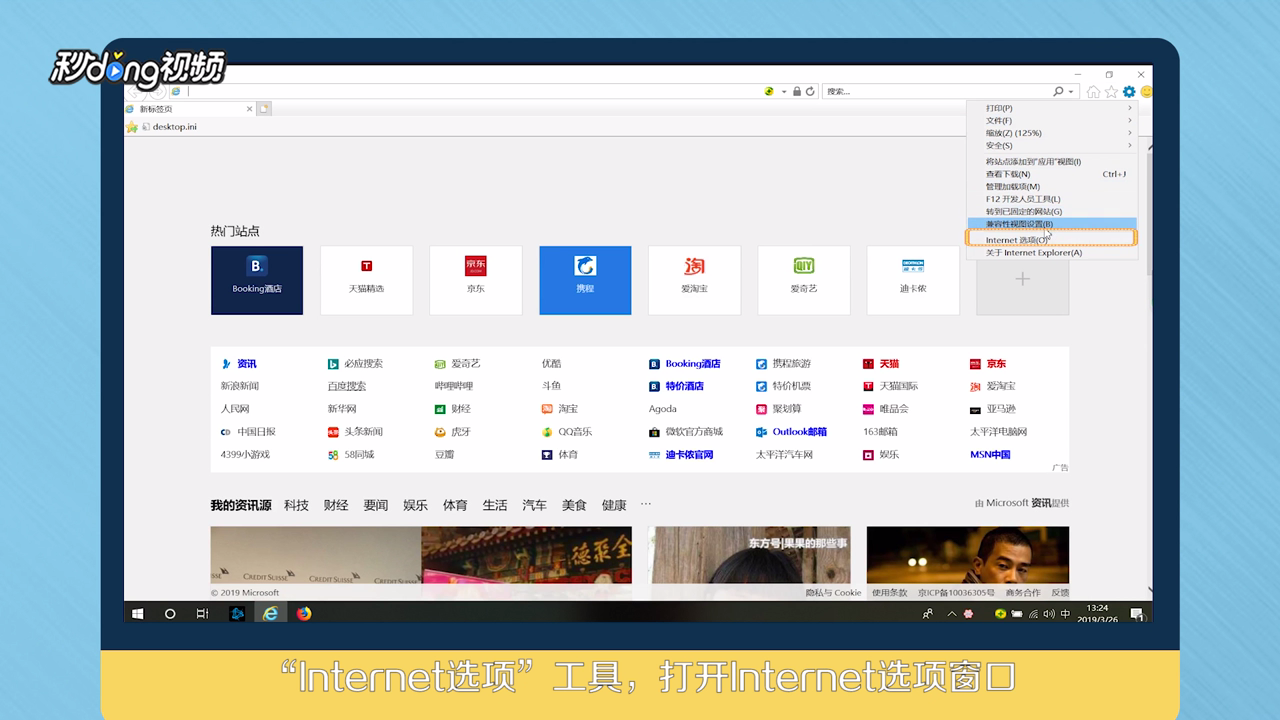
Task: Expand the address bar dropdown arrow
Action: 784,91
